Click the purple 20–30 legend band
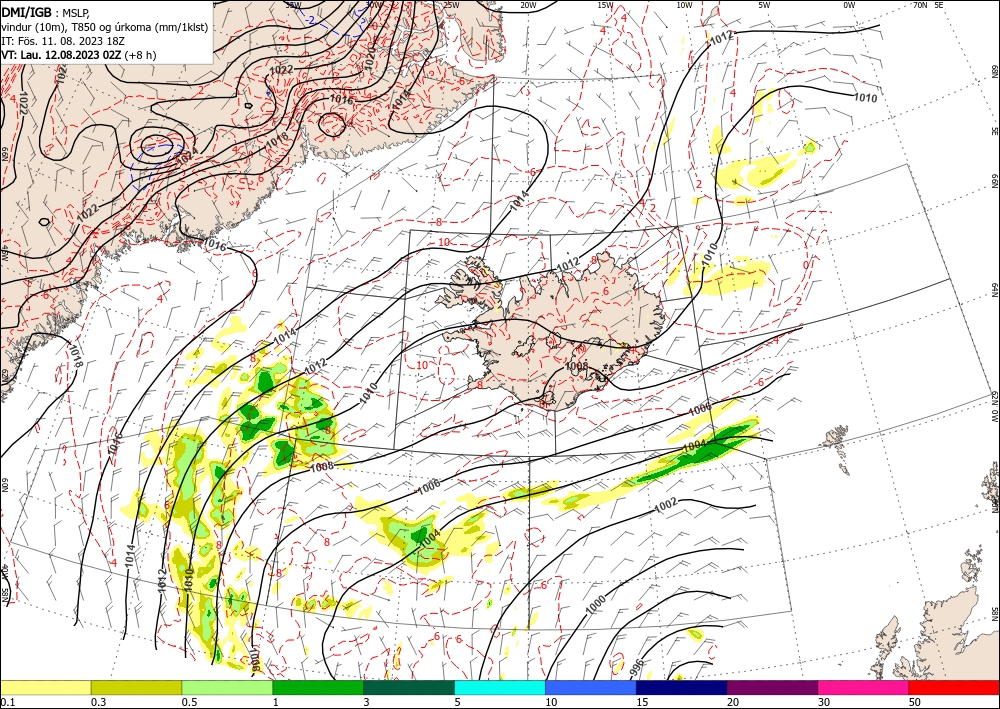 tap(772, 687)
